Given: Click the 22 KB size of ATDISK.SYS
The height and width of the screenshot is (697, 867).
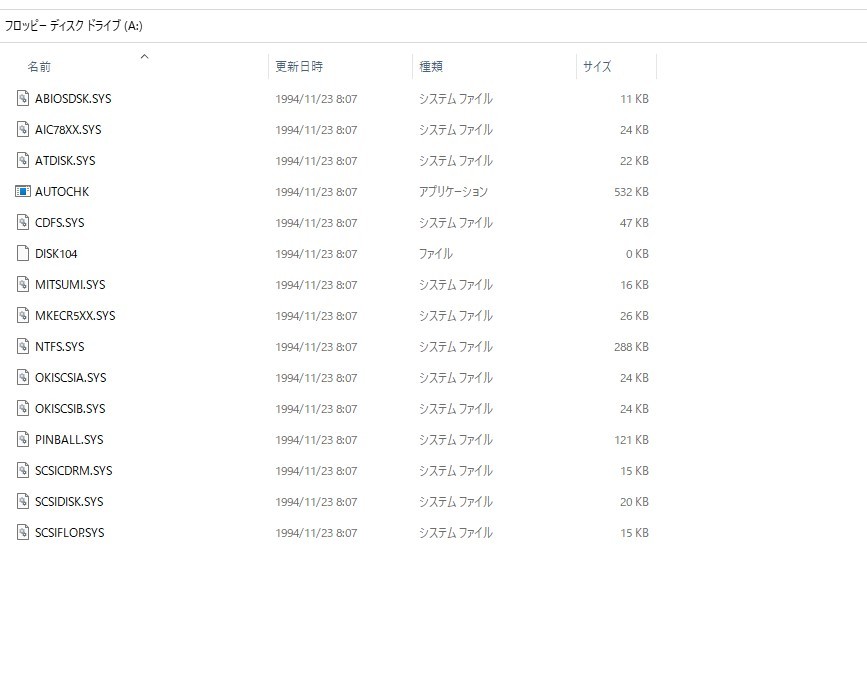Looking at the screenshot, I should click(634, 160).
